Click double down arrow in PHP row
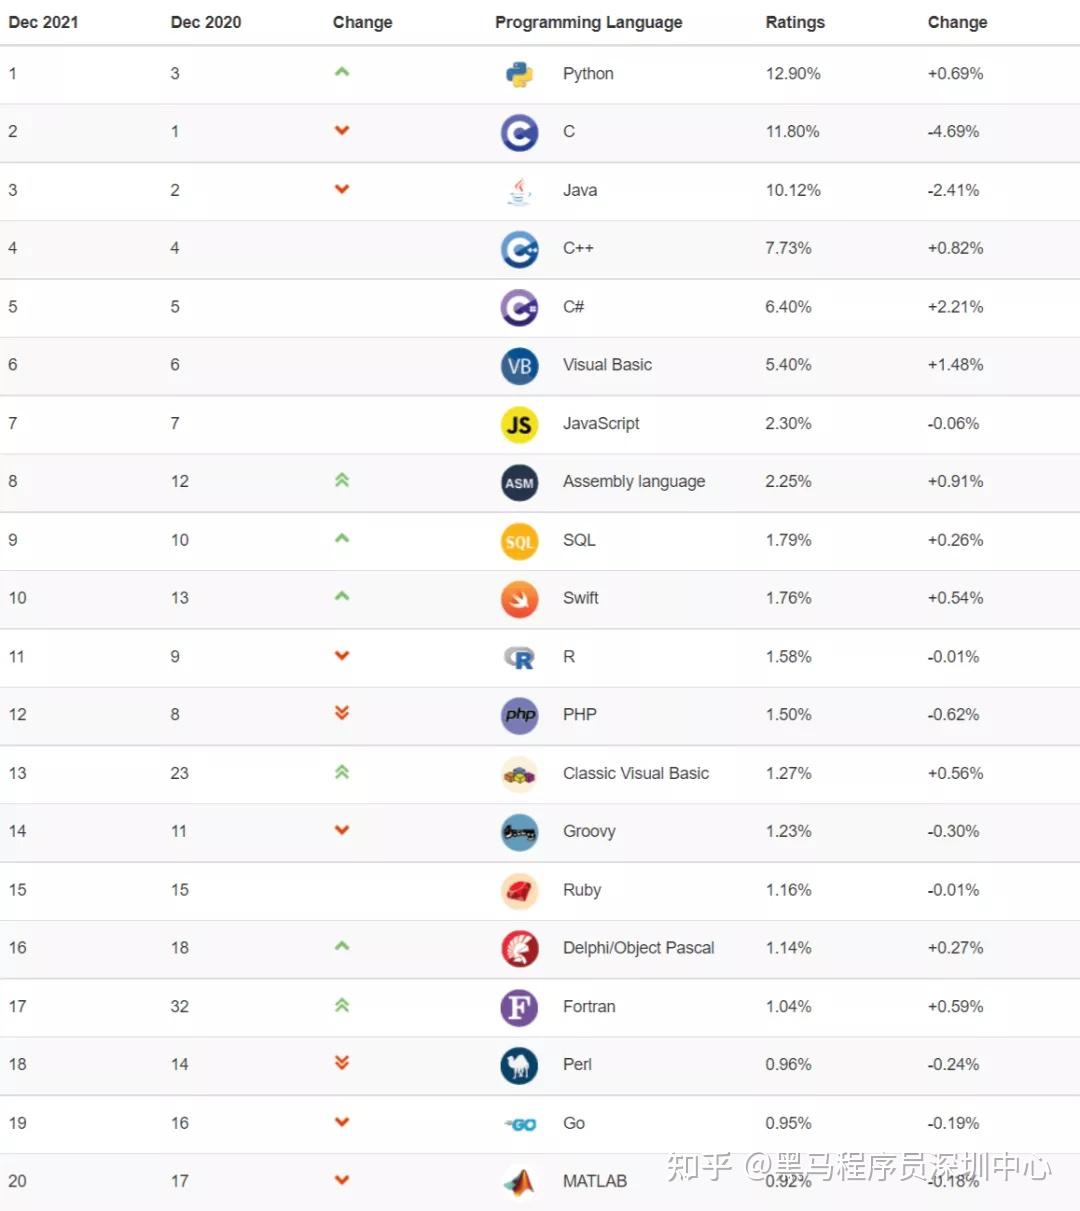1080x1211 pixels. (342, 713)
